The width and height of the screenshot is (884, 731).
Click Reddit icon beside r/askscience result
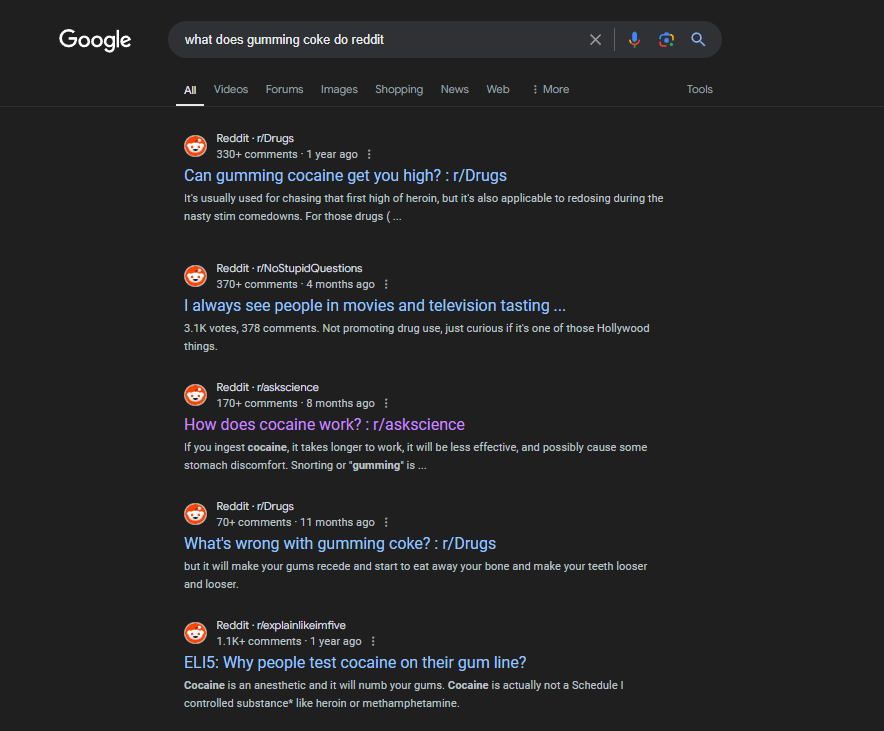(196, 395)
